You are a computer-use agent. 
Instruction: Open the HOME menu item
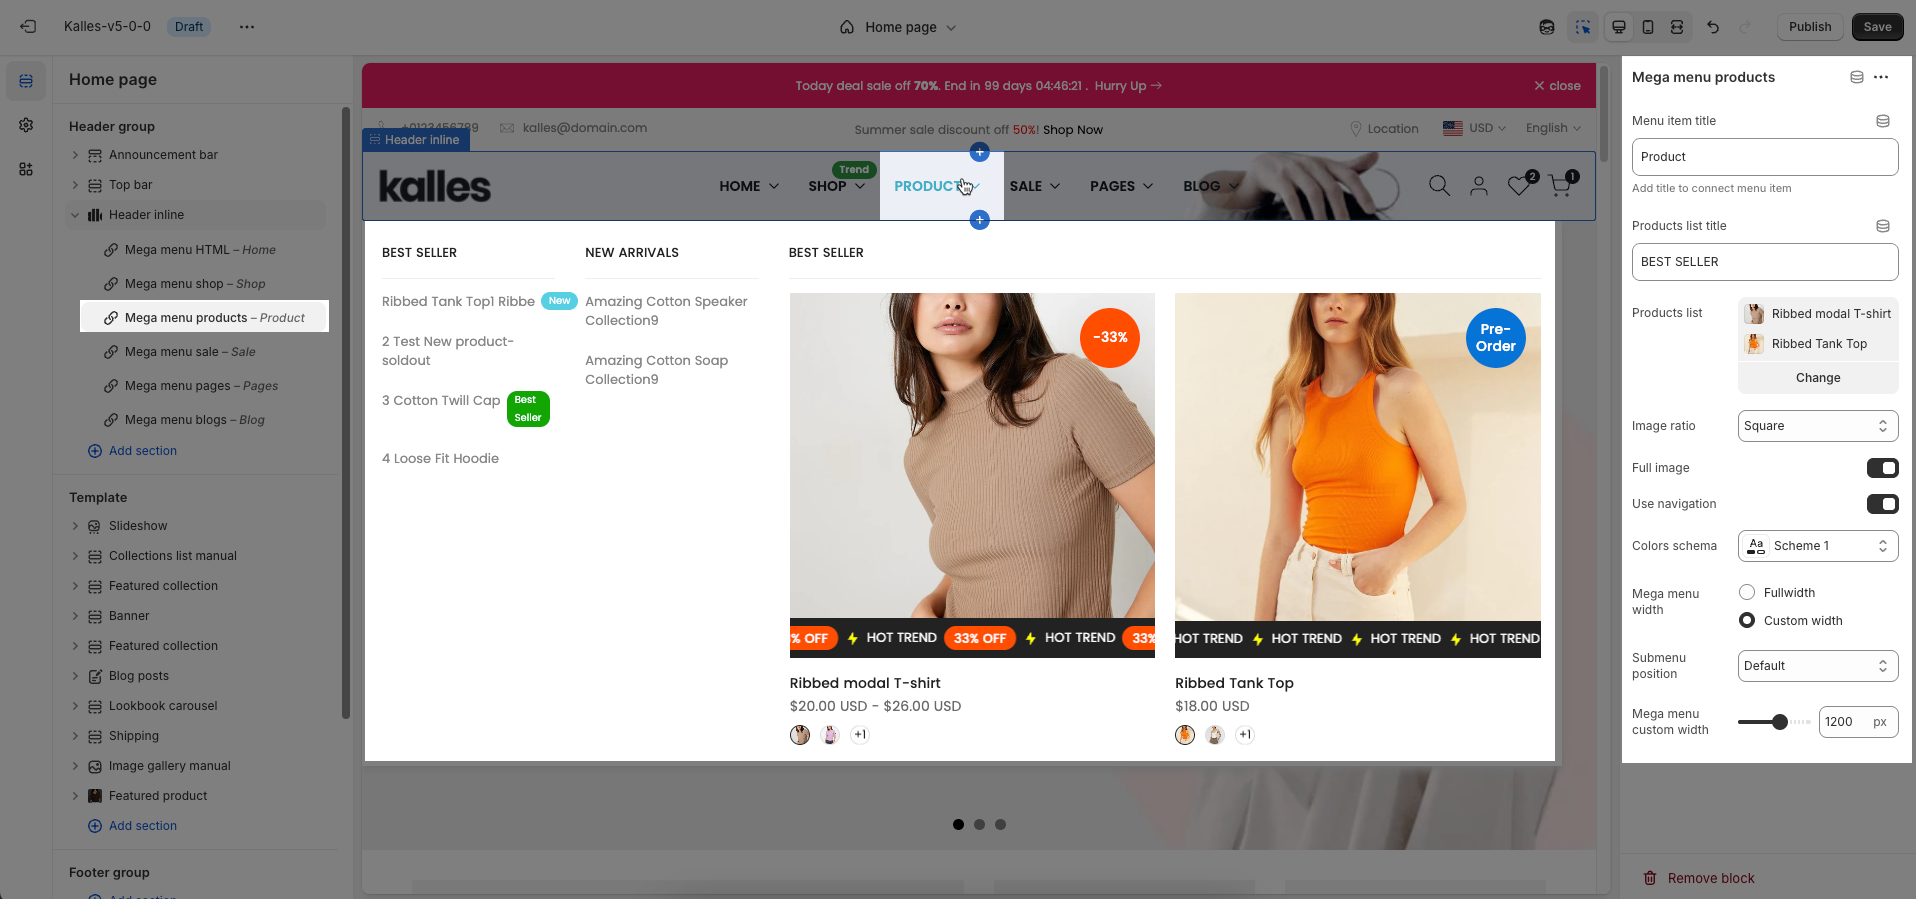(749, 186)
